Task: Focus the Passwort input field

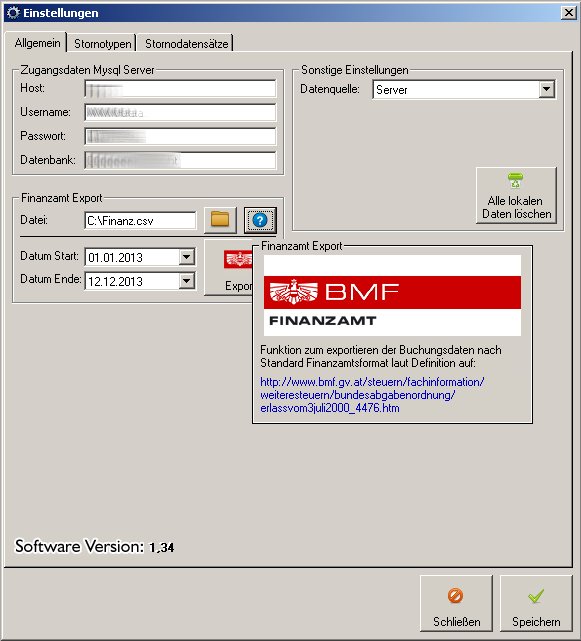Action: click(180, 136)
